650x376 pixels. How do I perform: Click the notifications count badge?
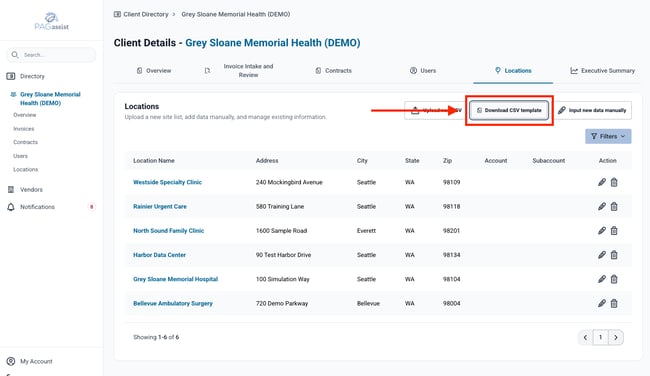(92, 207)
